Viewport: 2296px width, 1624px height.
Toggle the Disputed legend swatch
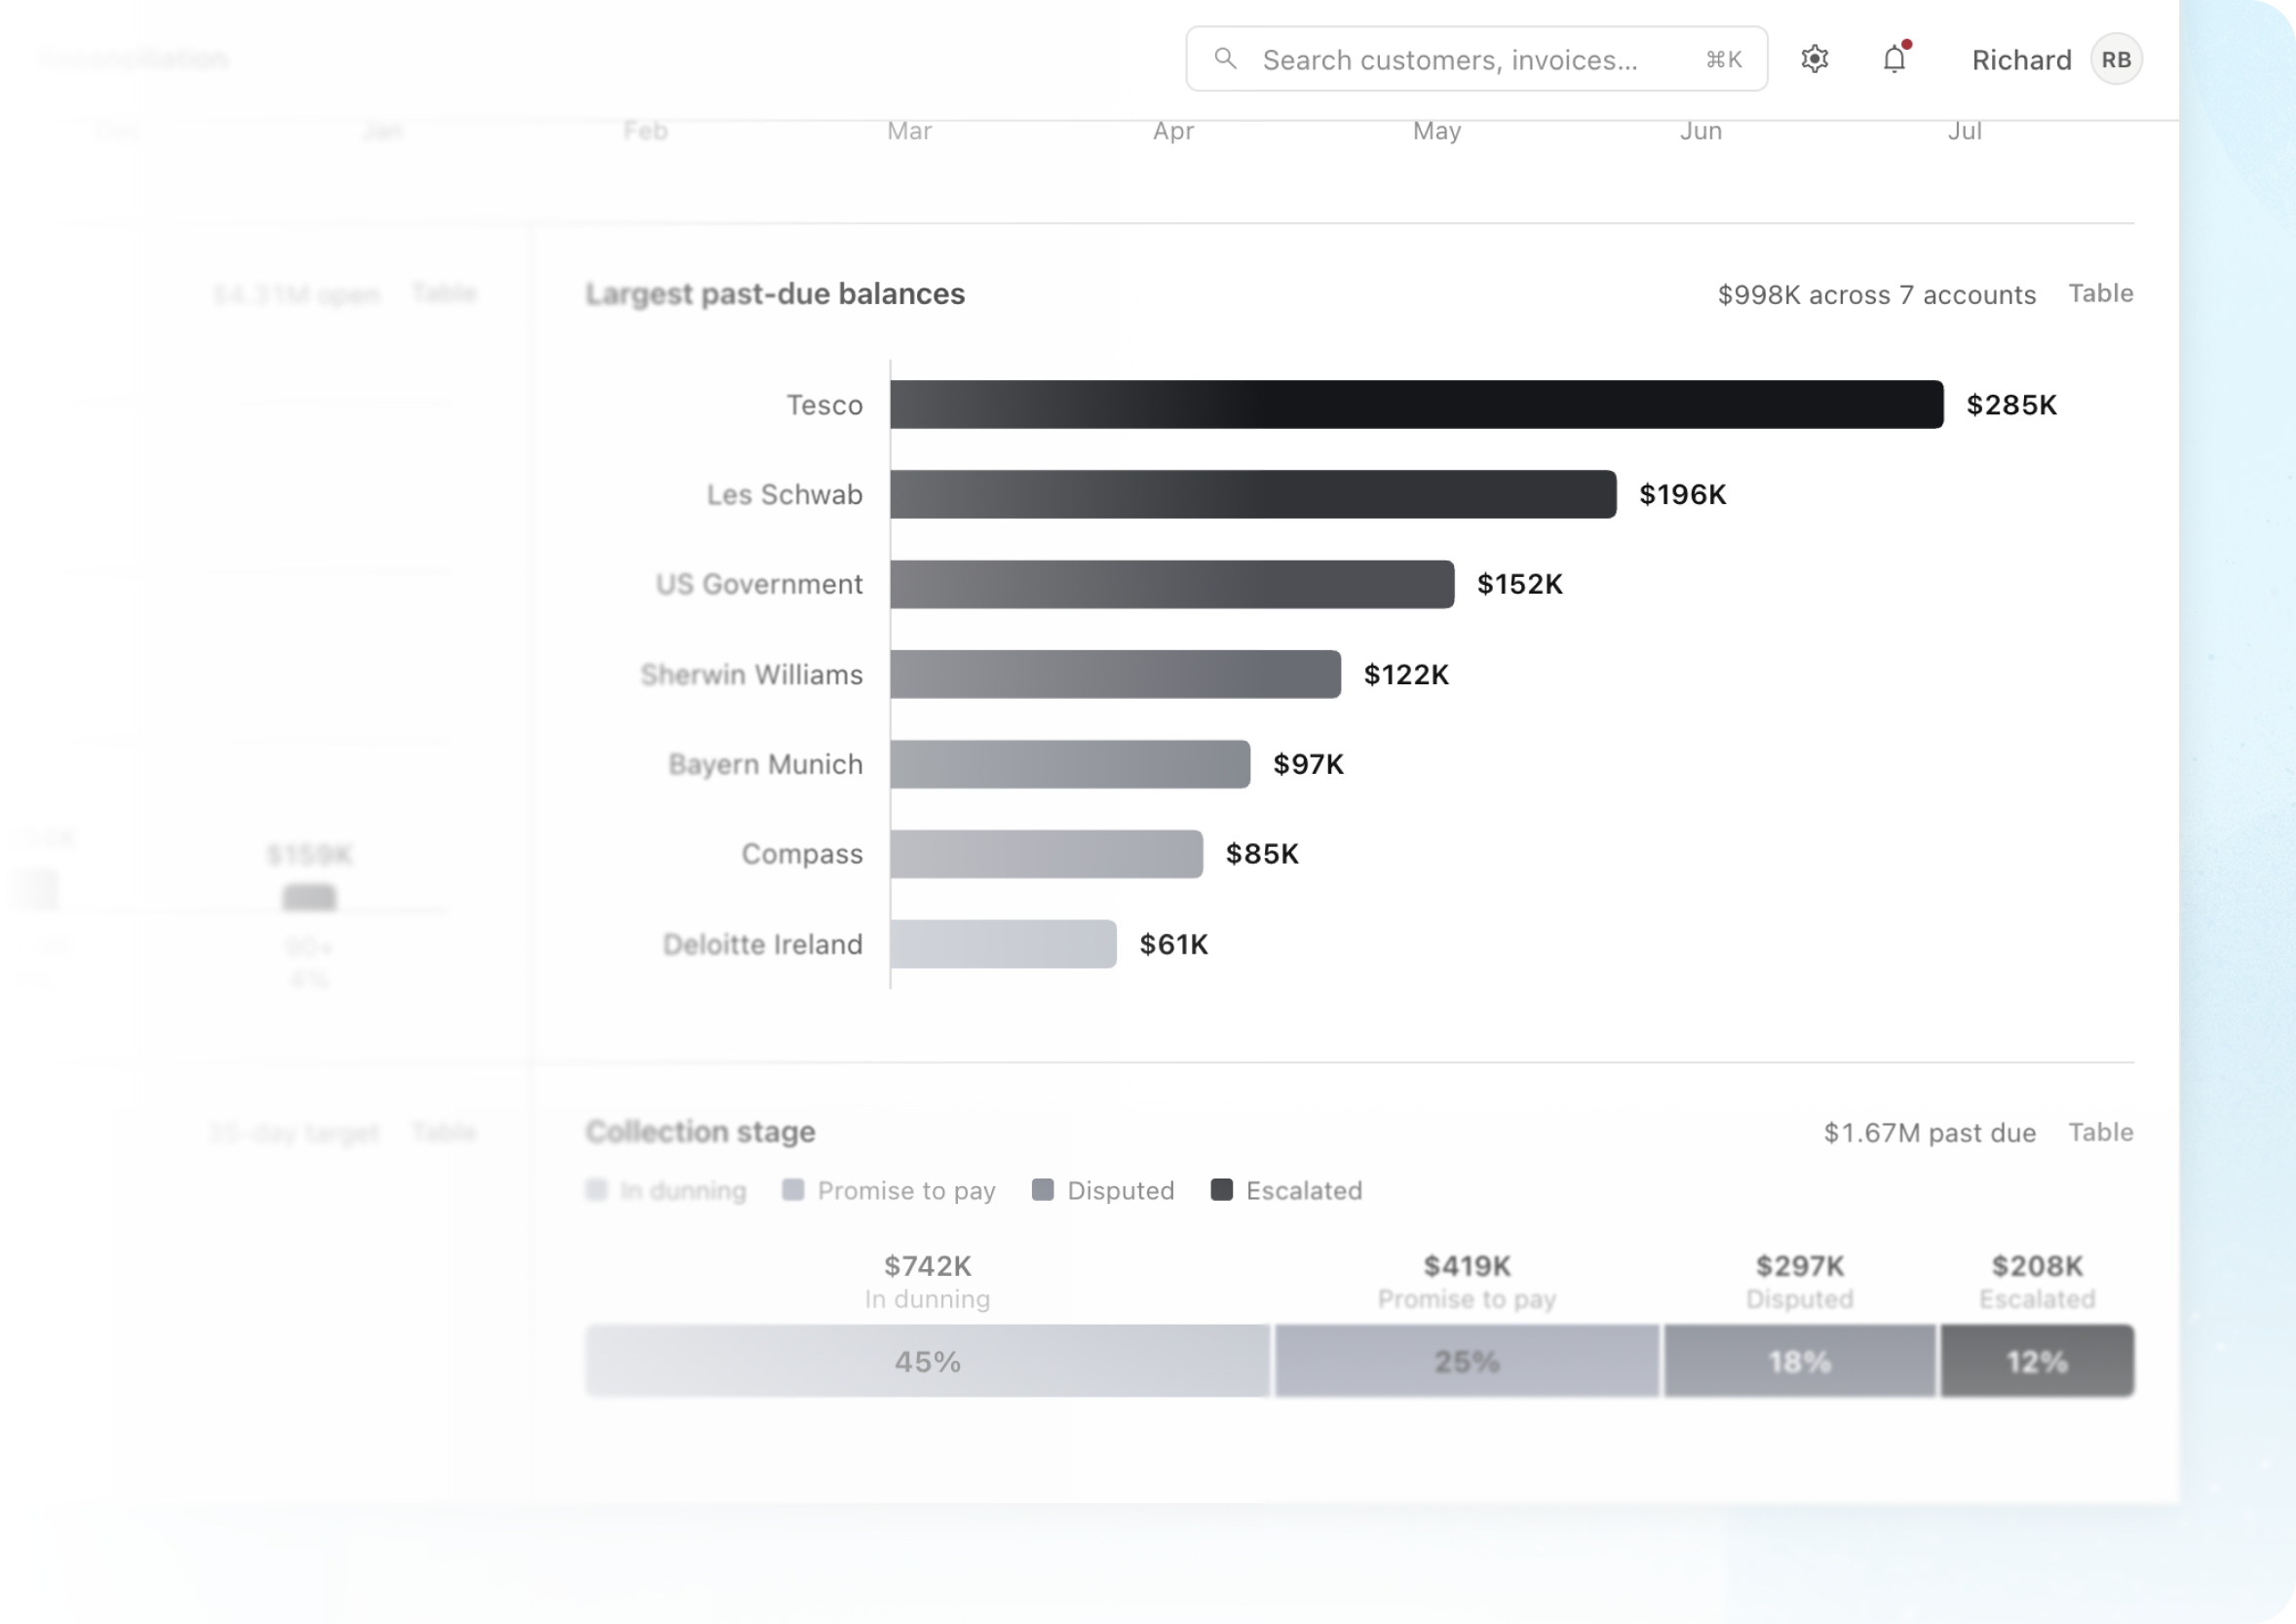1042,1190
